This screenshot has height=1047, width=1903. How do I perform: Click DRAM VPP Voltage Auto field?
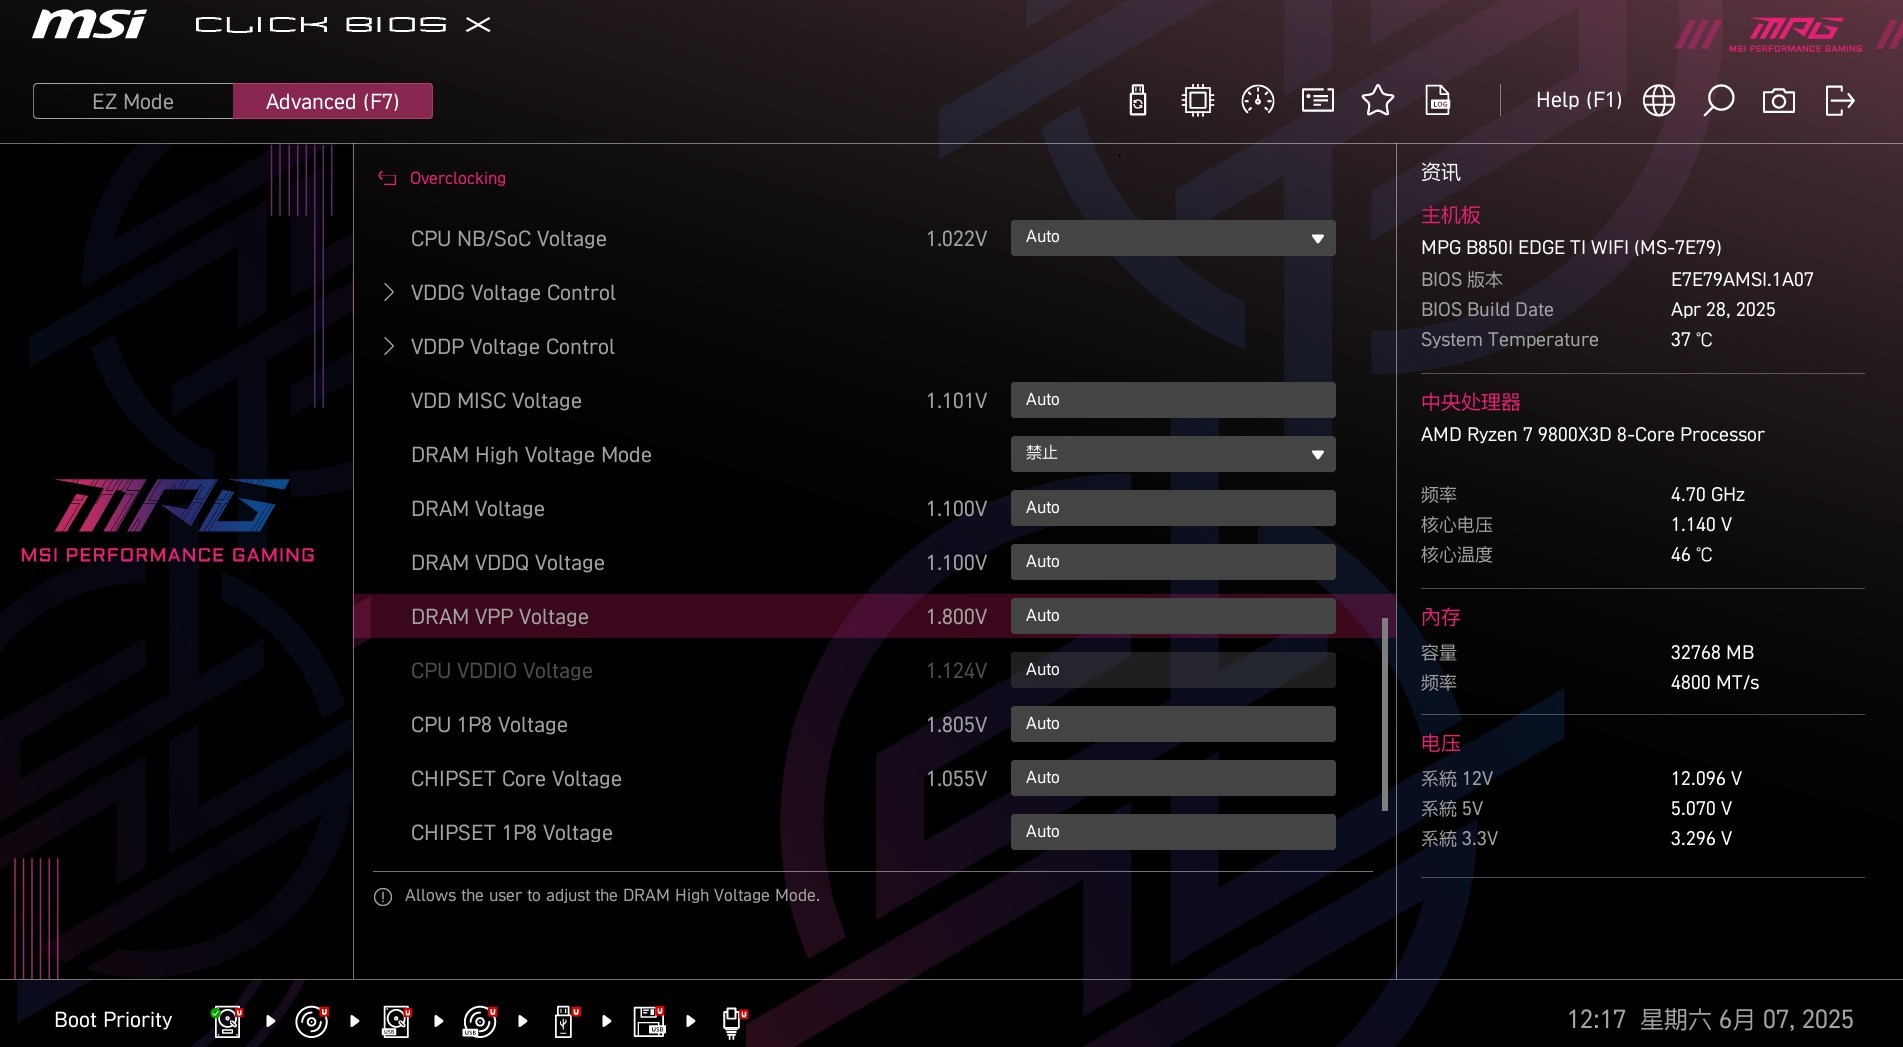point(1173,616)
